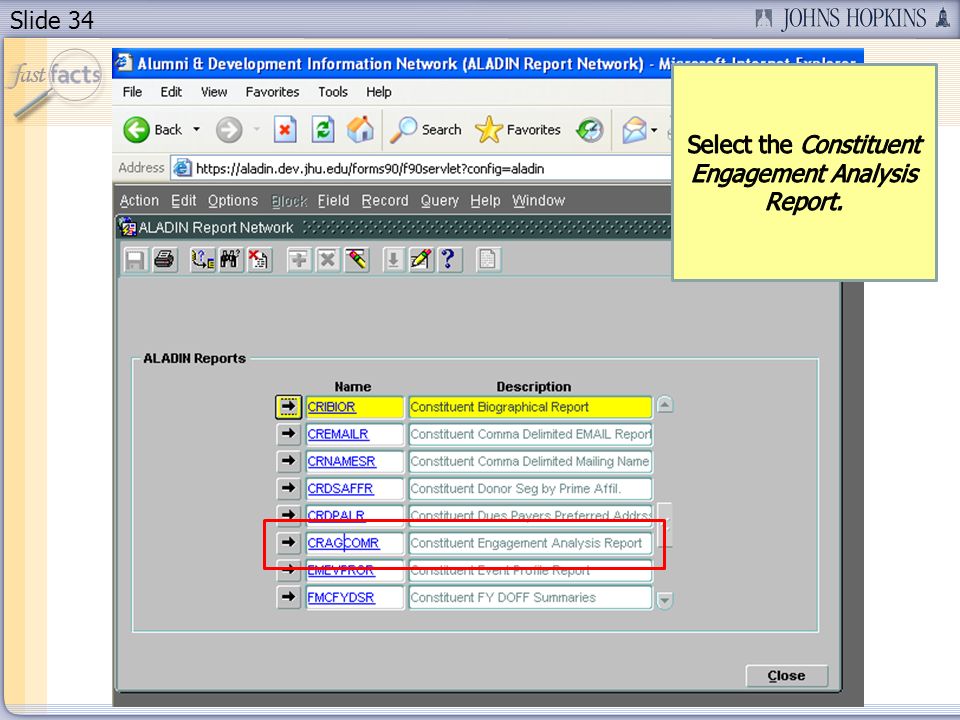Click the Constituent Biographical Report description field
Screen dimensions: 960x720
click(x=530, y=407)
